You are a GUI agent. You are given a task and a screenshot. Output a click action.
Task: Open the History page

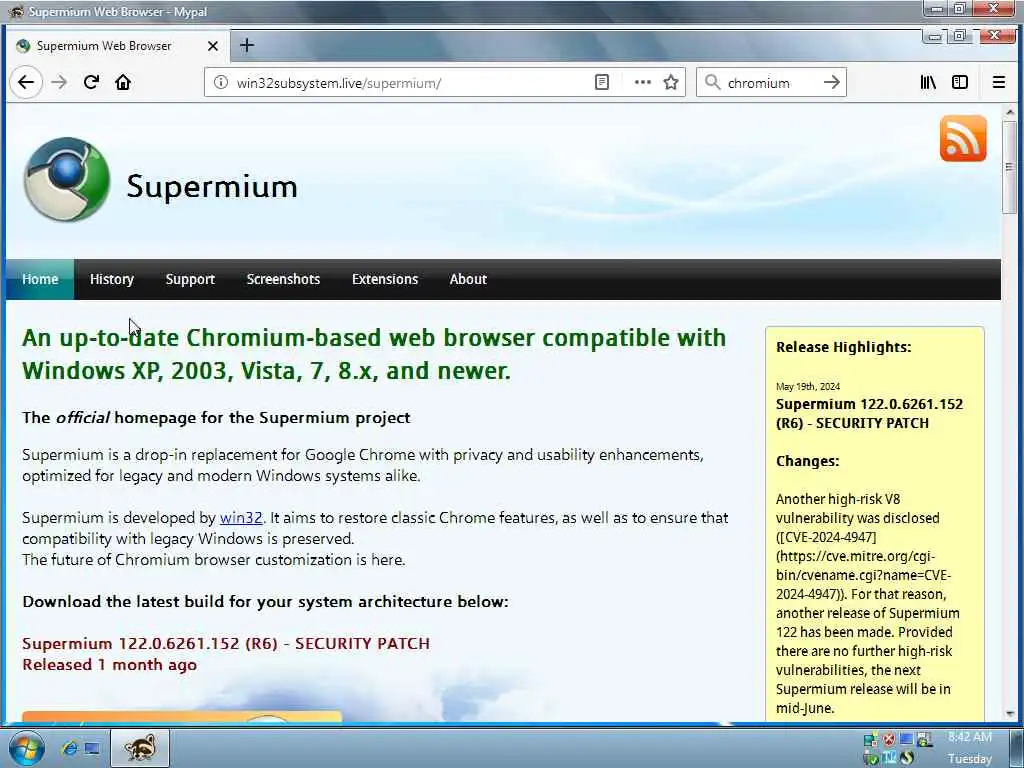pyautogui.click(x=112, y=279)
